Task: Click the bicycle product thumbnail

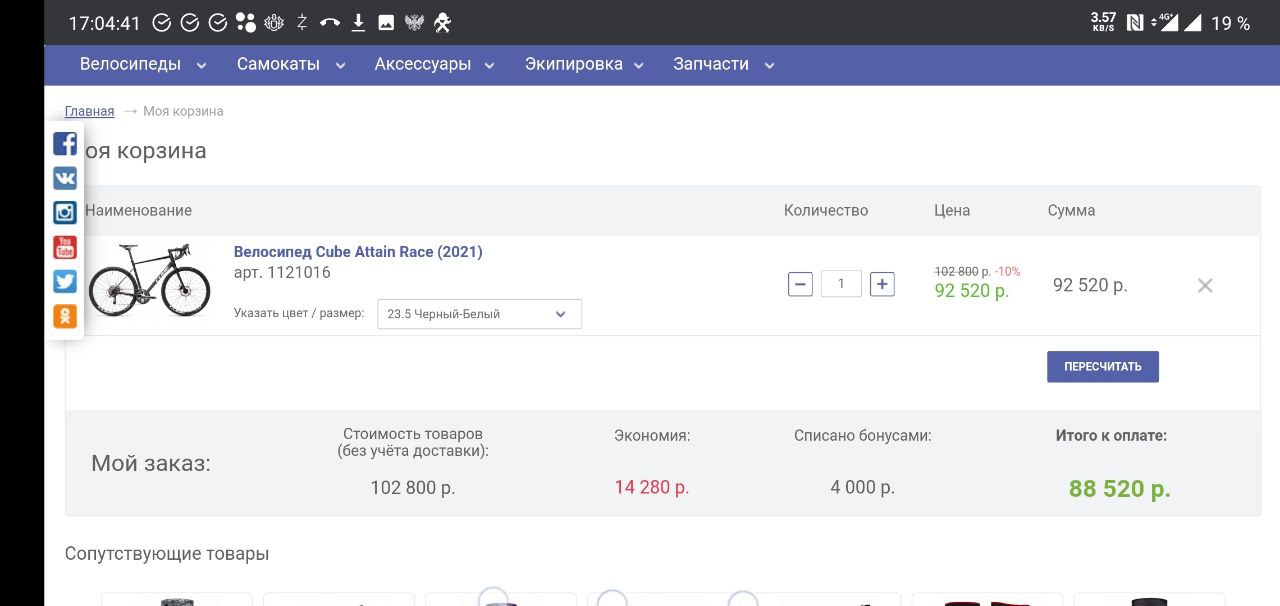Action: (x=149, y=280)
